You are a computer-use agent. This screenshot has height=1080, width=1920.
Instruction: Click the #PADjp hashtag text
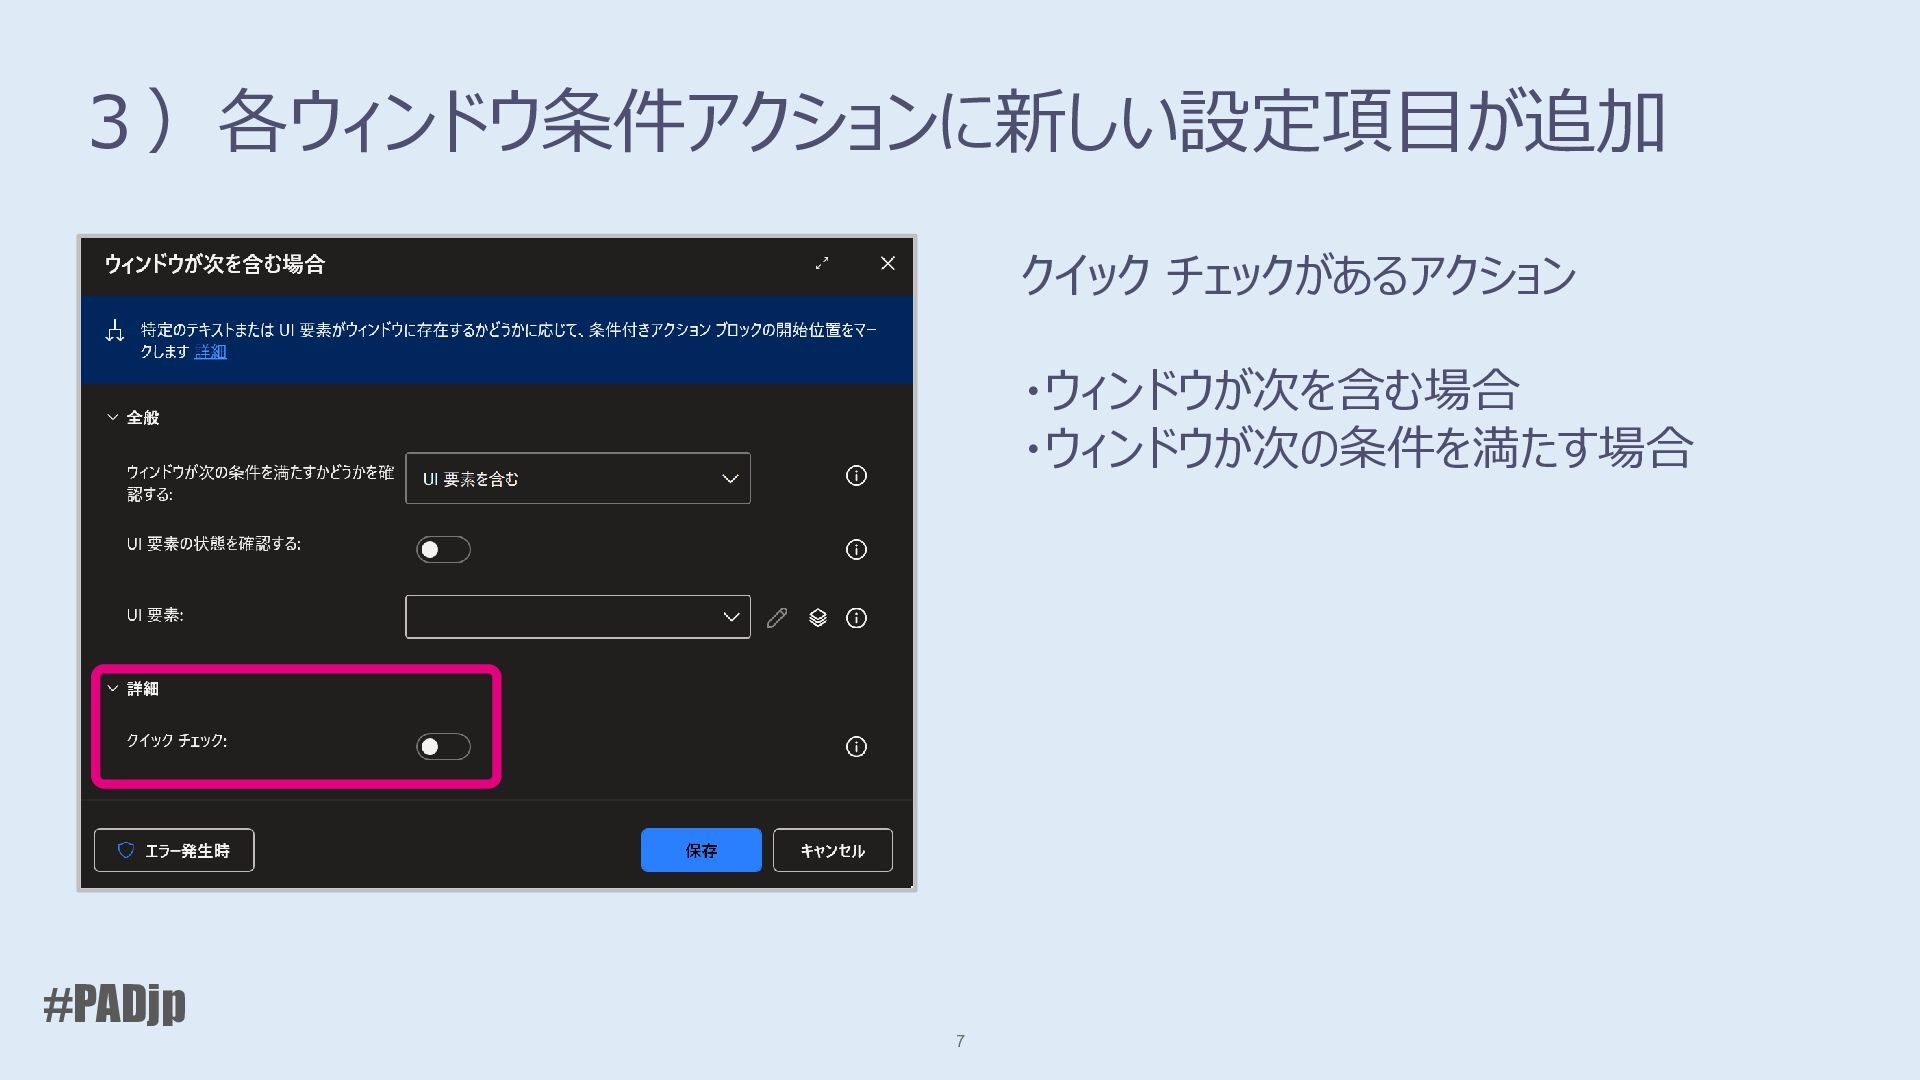(x=115, y=1003)
